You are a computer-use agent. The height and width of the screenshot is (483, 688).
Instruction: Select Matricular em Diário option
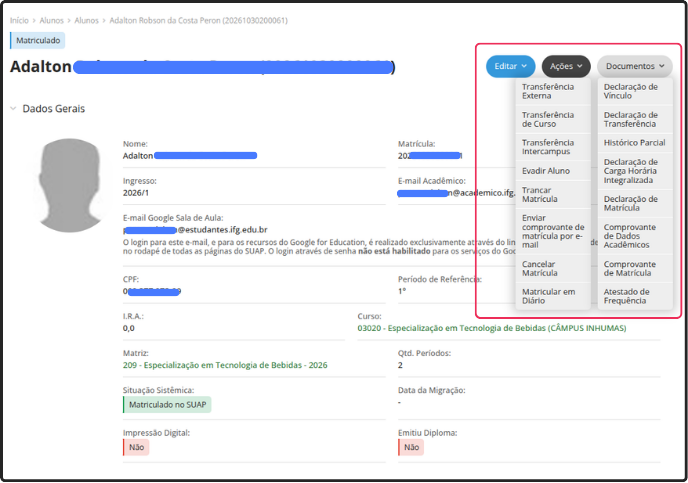547,296
